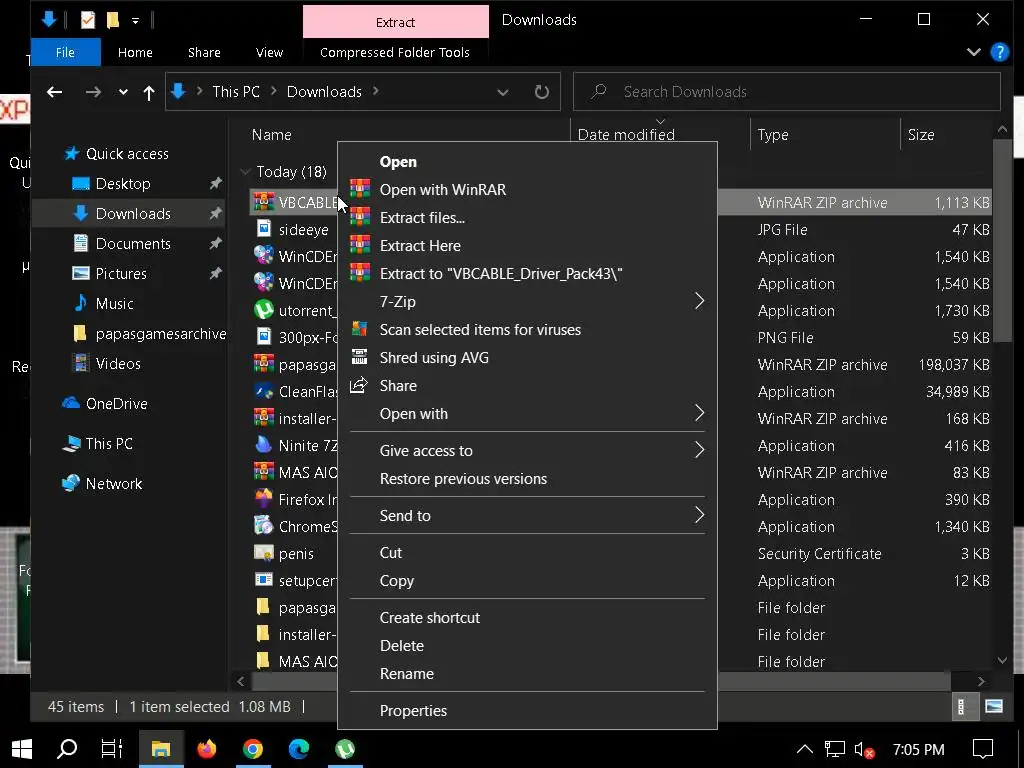Switch to Compressed Folder Tools tab
This screenshot has width=1024, height=768.
(x=394, y=52)
